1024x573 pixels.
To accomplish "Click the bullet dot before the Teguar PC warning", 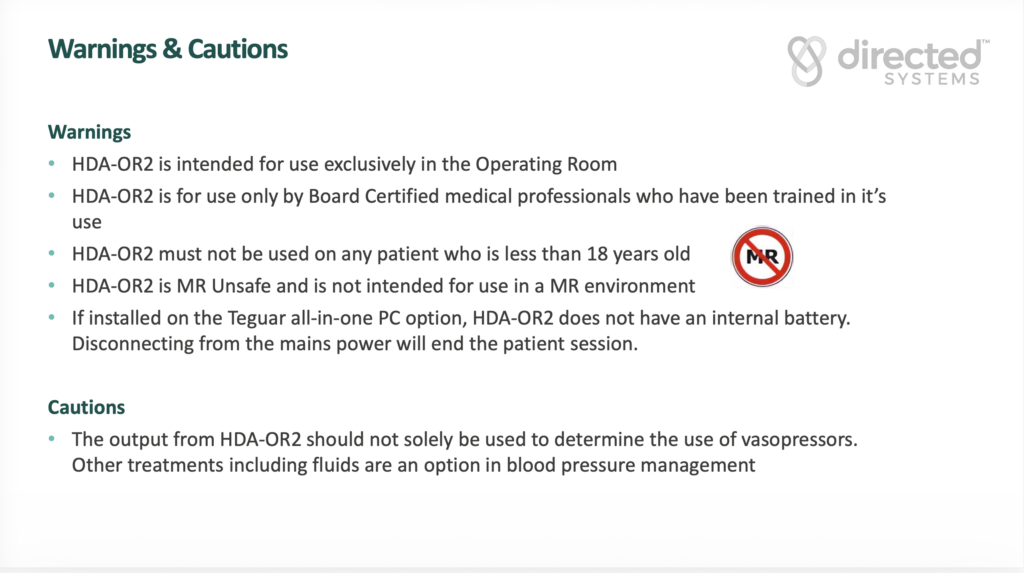I will [x=53, y=316].
